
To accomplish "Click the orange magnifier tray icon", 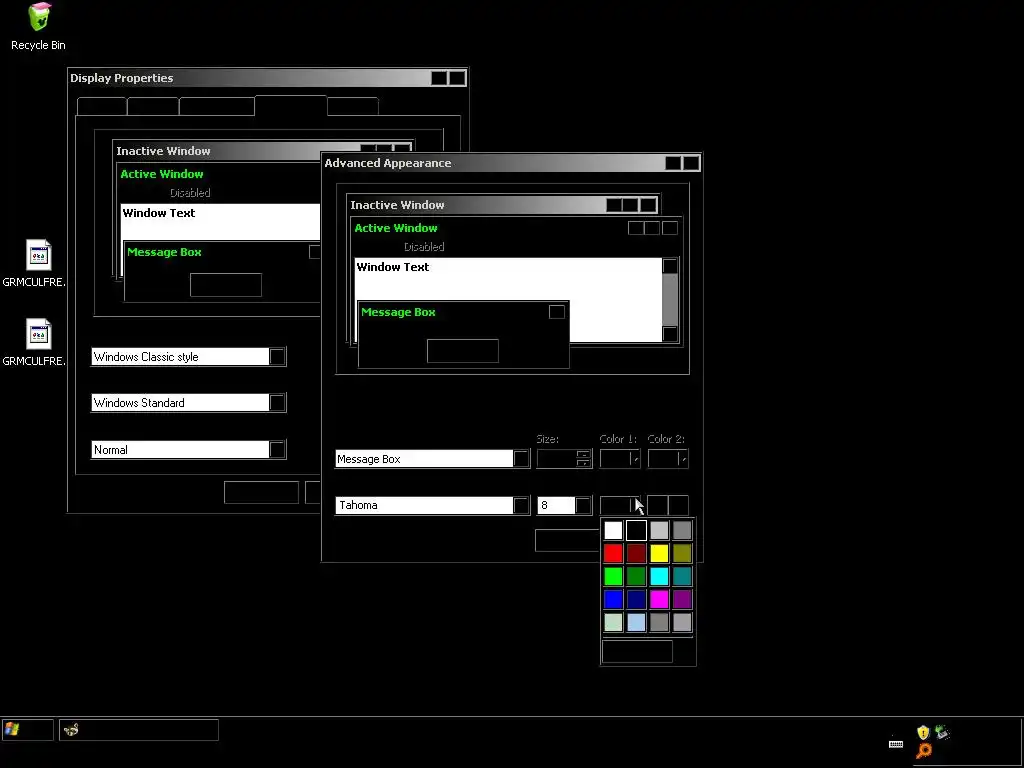I will (x=923, y=751).
